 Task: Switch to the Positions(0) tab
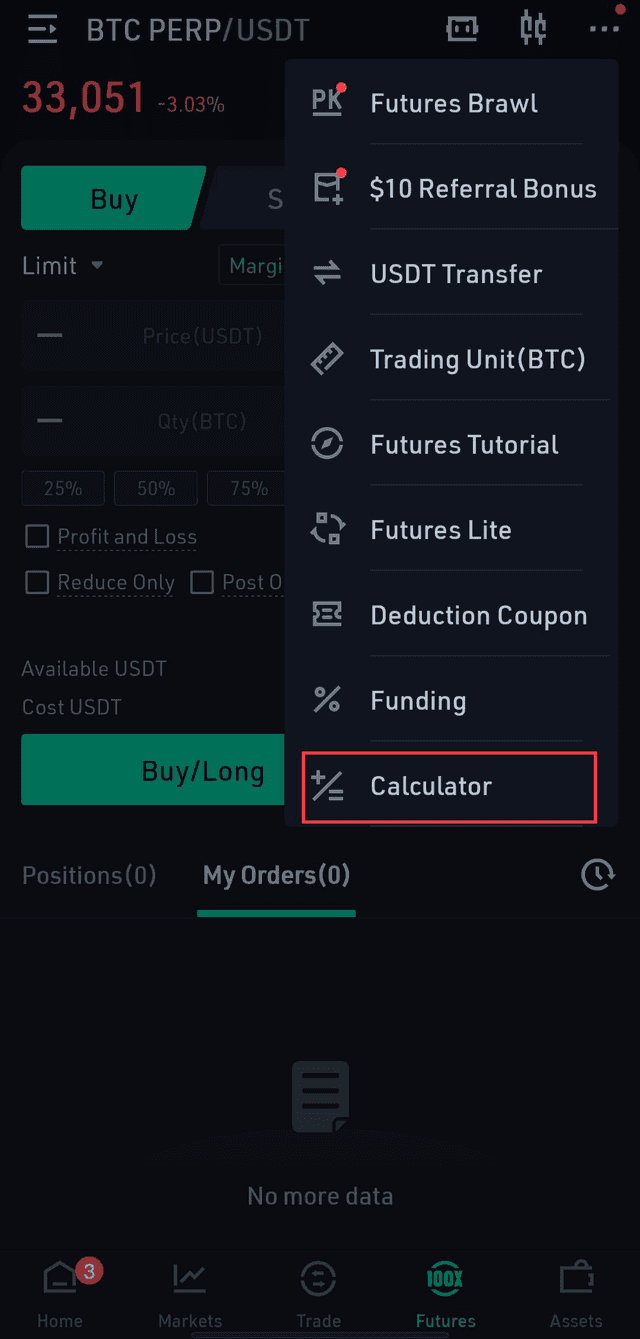click(x=89, y=876)
